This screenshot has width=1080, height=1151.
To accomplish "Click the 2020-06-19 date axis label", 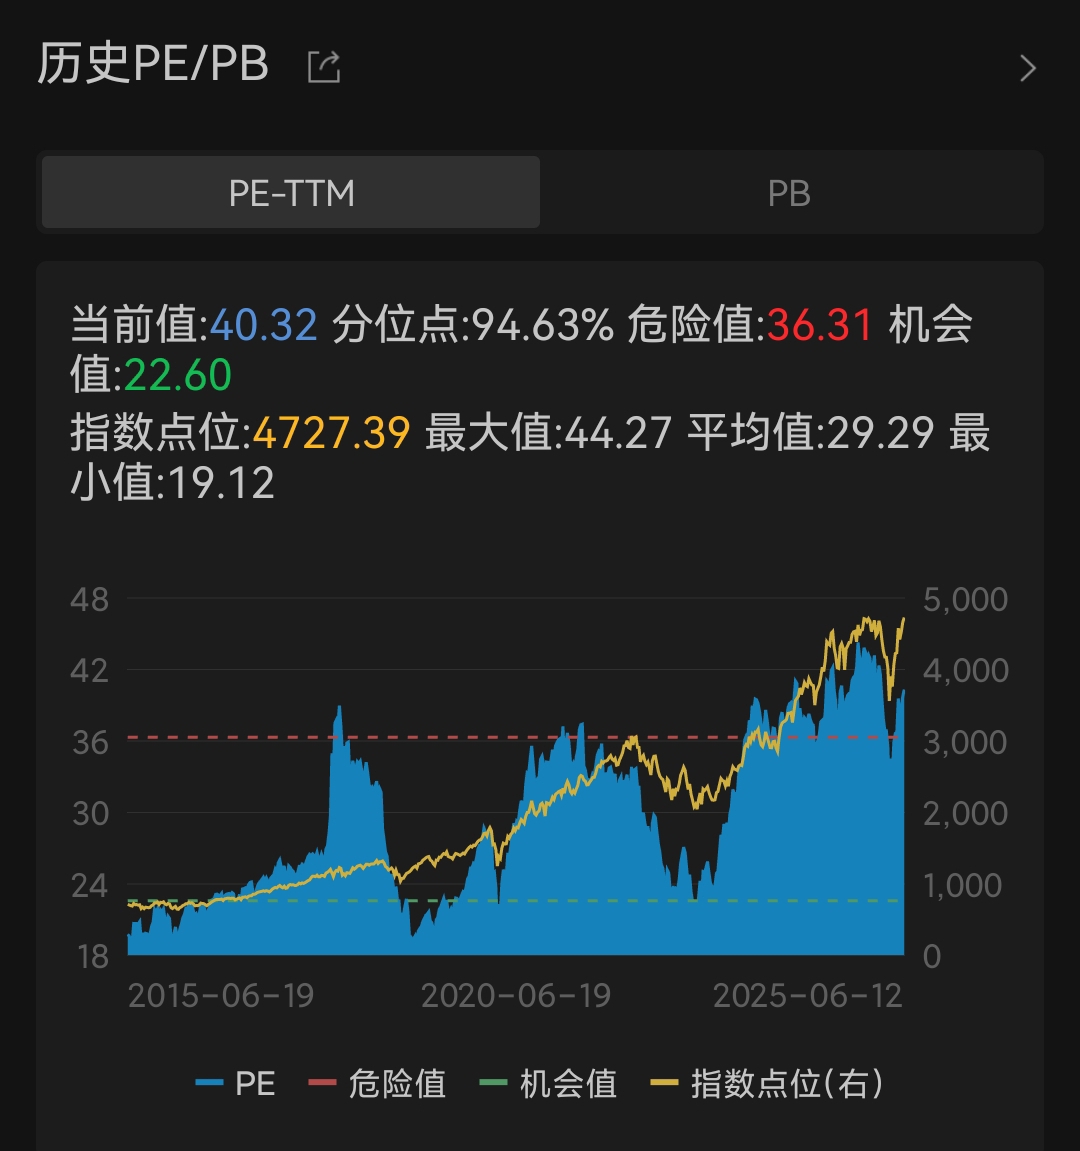I will (x=516, y=996).
